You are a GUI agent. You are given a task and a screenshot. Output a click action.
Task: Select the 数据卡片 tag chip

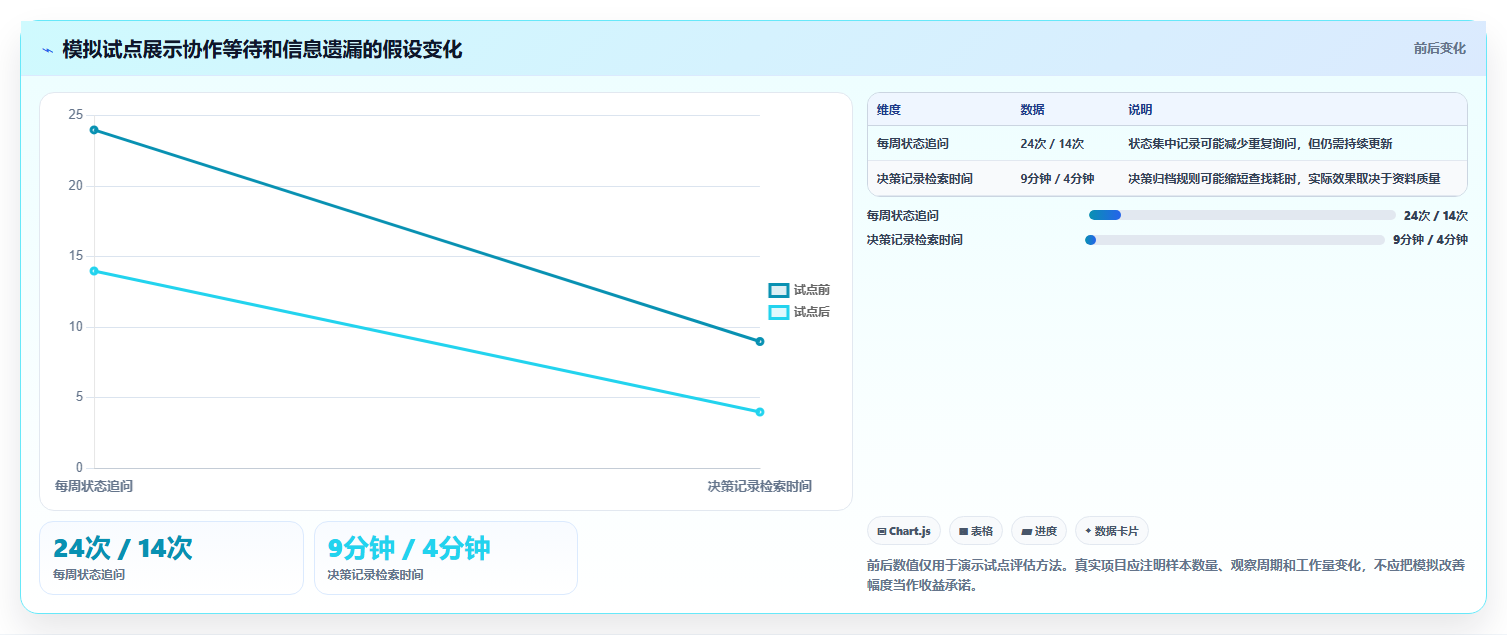coord(1112,531)
